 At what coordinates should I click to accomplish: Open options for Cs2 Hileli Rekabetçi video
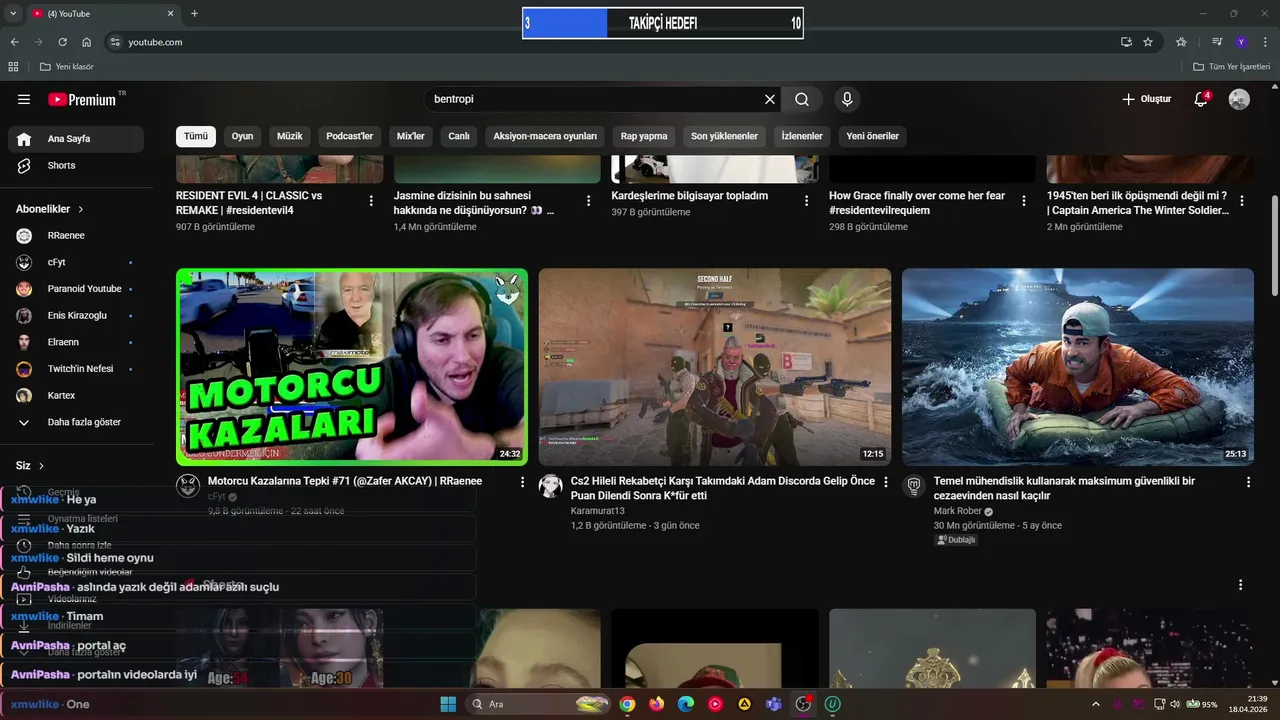pyautogui.click(x=885, y=482)
